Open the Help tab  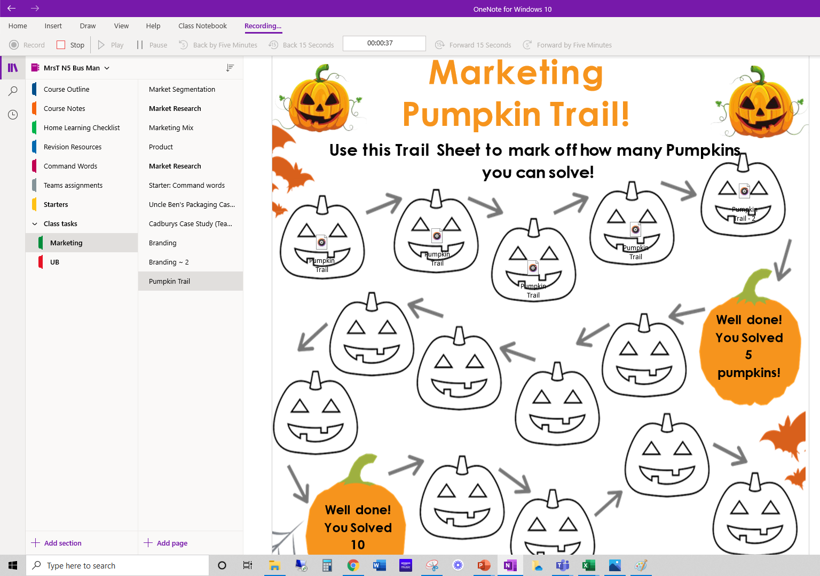click(x=153, y=26)
